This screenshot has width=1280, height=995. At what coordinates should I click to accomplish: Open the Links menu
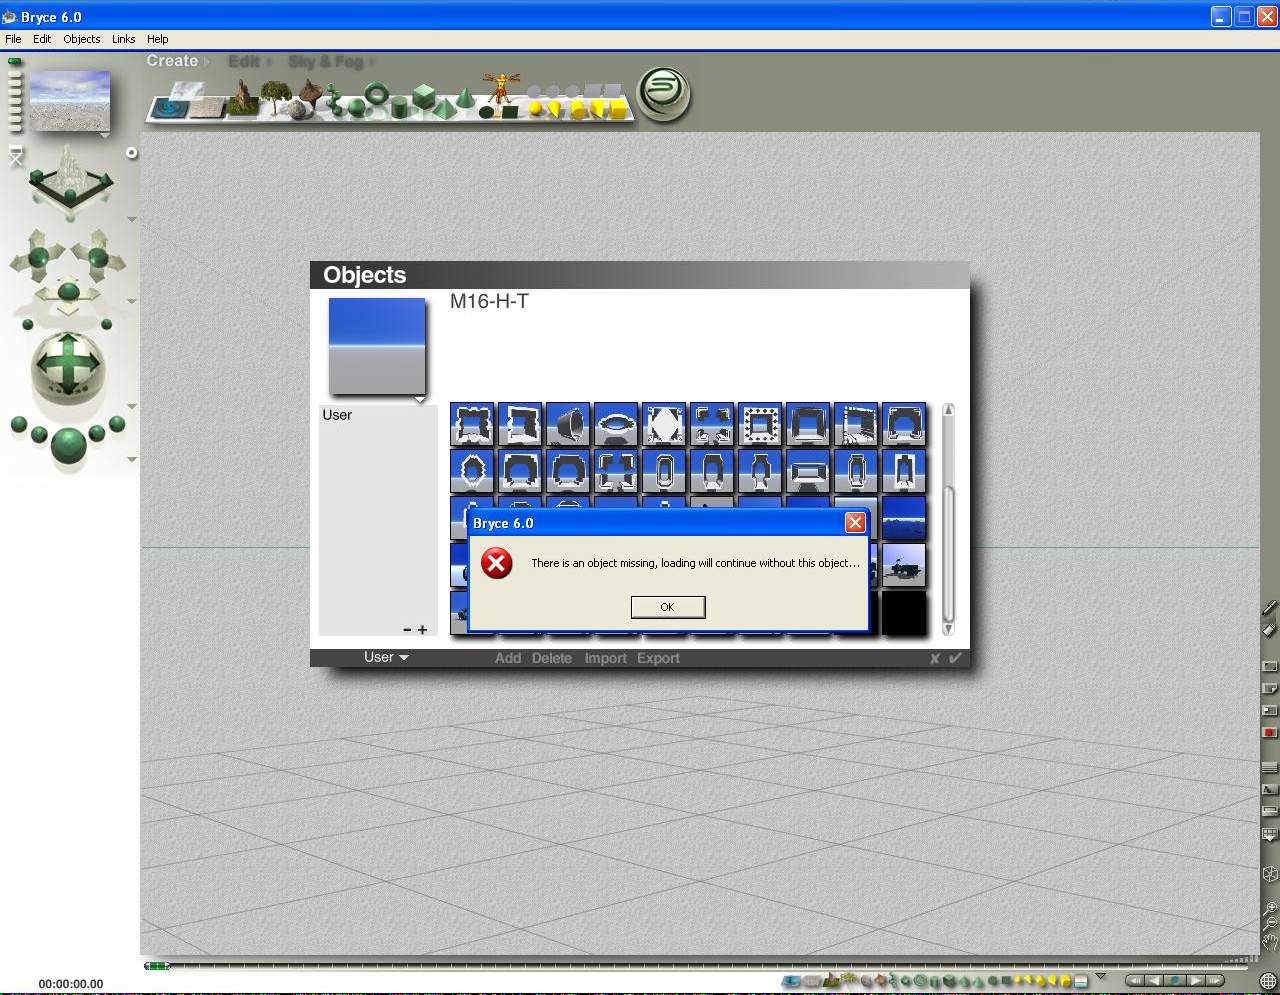tap(124, 39)
